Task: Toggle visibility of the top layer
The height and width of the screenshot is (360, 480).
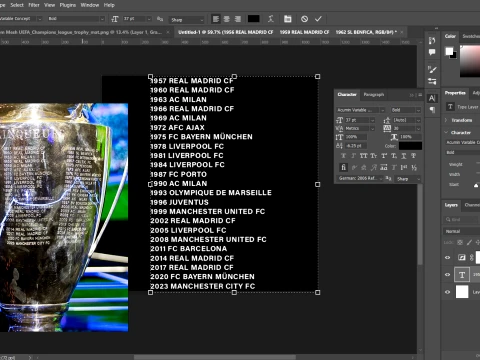Action: click(447, 257)
